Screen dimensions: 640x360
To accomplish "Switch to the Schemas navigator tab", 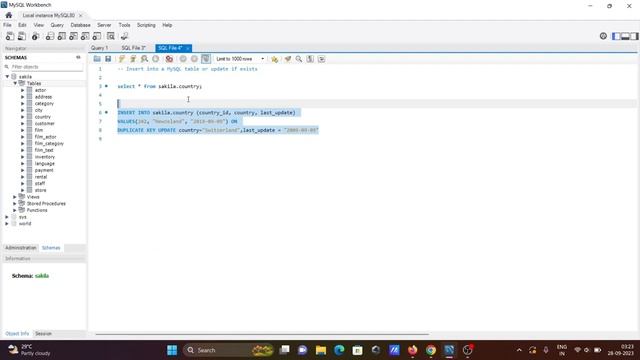I will tap(51, 248).
